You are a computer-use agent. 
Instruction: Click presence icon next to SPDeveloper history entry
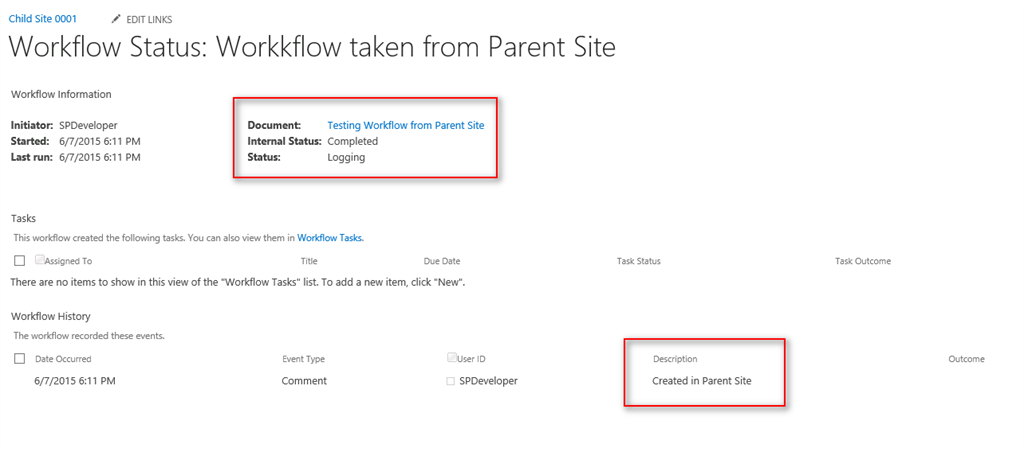click(451, 381)
